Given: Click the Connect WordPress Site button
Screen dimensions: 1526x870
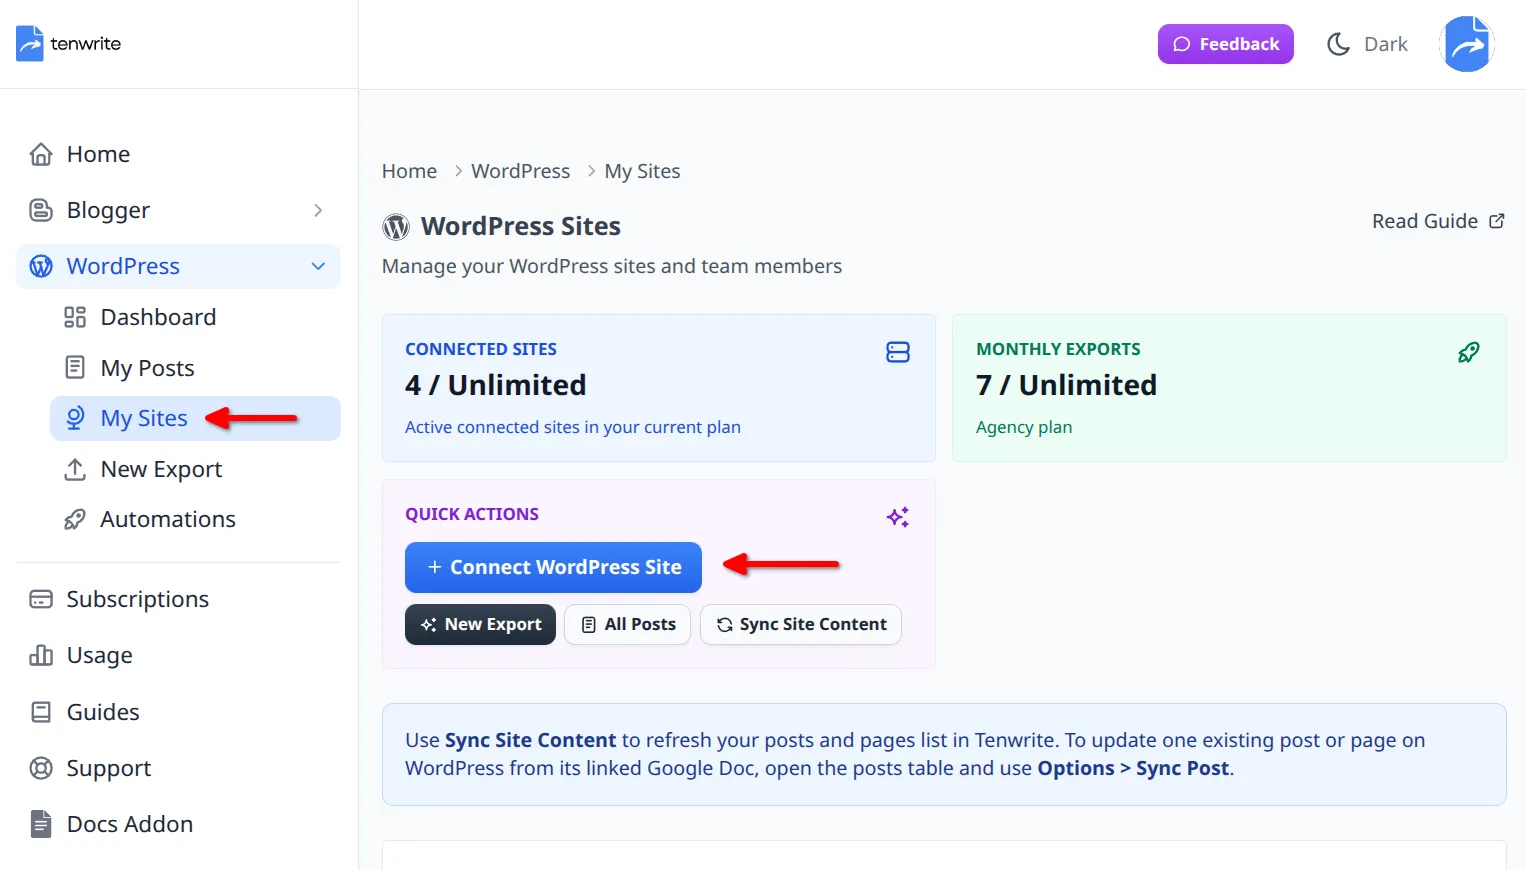Looking at the screenshot, I should (553, 567).
